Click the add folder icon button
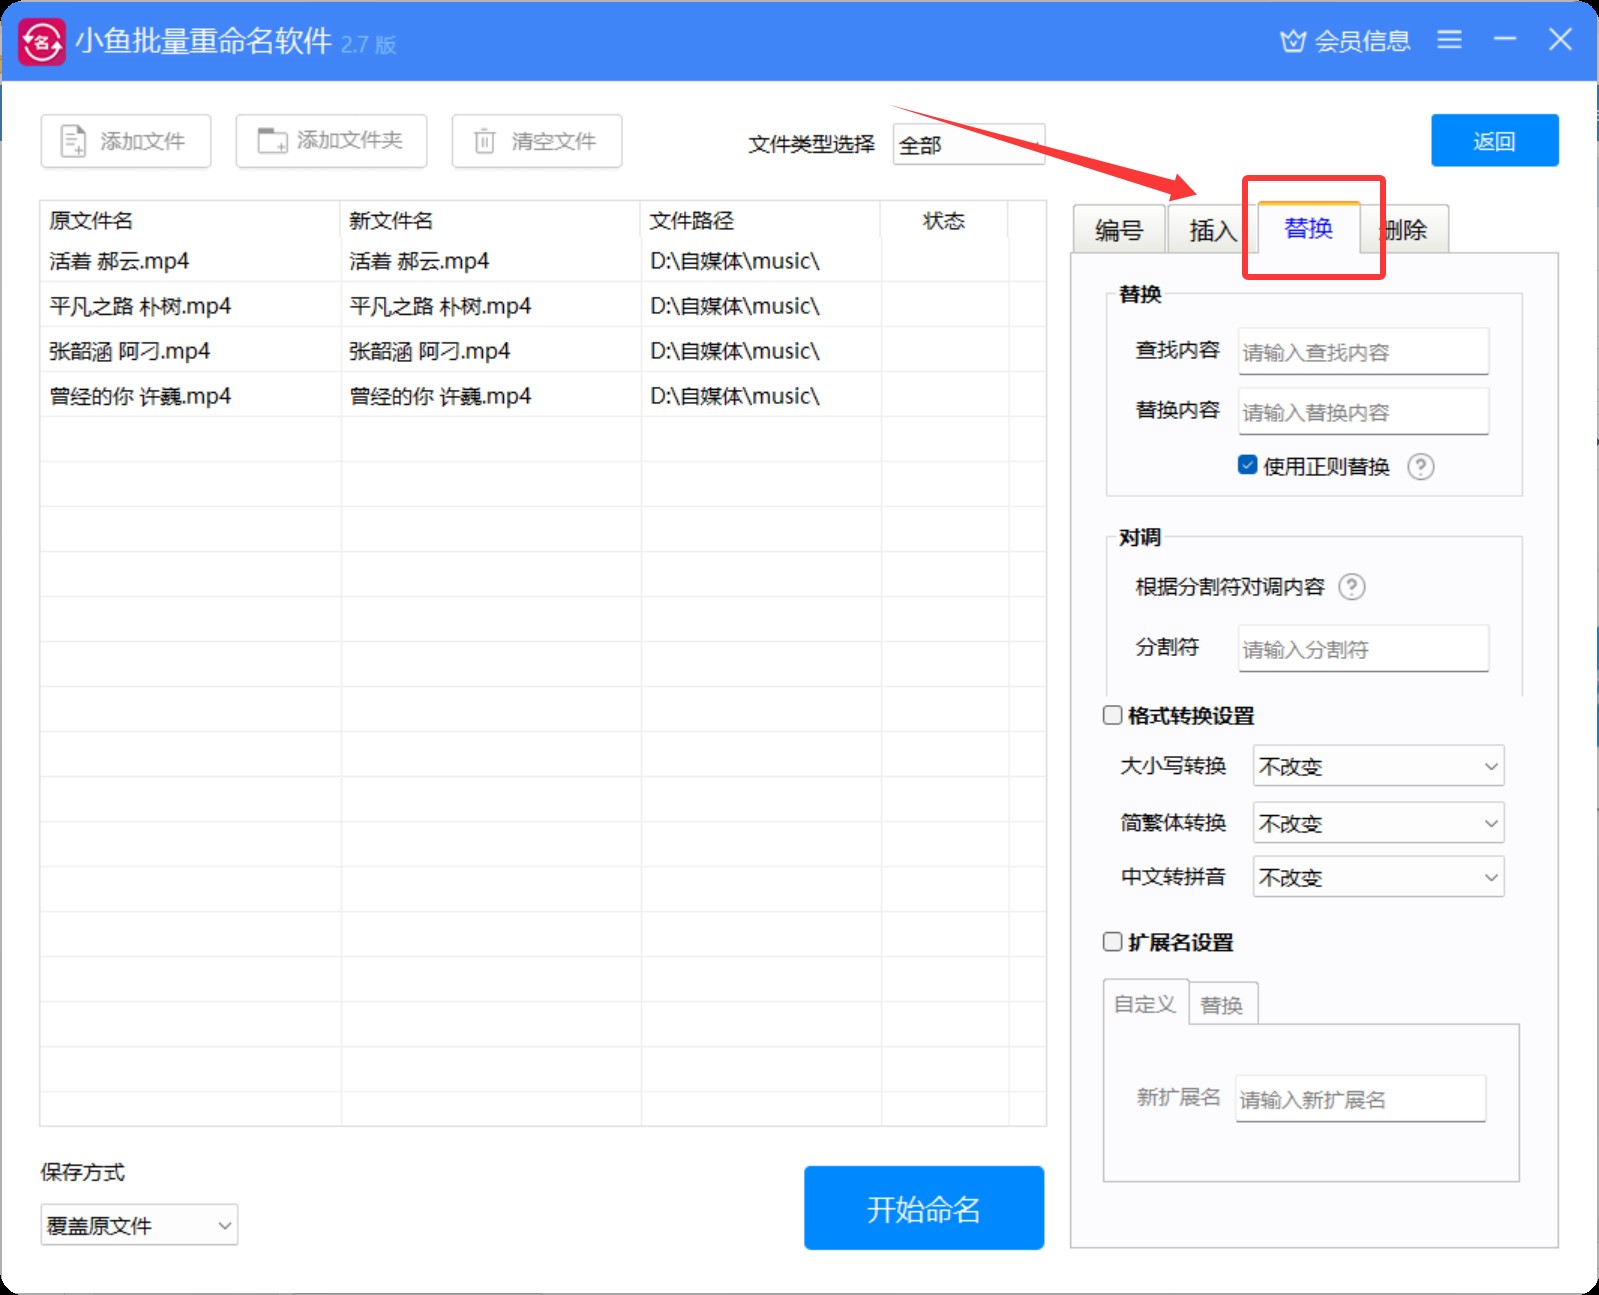The image size is (1599, 1295). [272, 141]
